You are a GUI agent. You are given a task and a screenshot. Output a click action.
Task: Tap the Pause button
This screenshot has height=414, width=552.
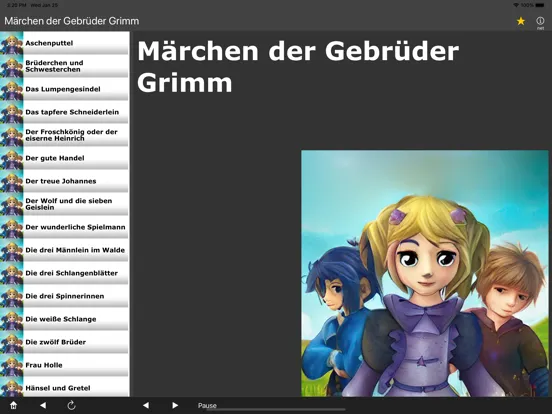[x=207, y=406]
